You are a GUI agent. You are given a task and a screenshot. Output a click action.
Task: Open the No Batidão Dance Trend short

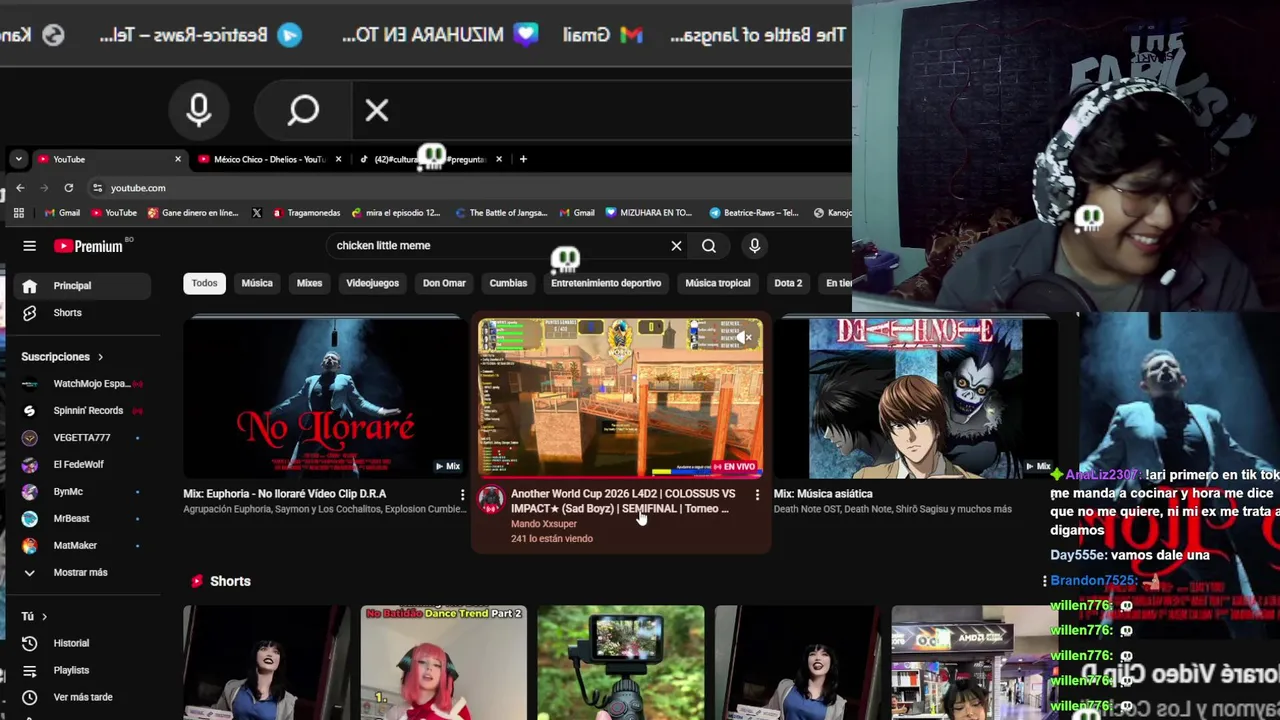443,662
